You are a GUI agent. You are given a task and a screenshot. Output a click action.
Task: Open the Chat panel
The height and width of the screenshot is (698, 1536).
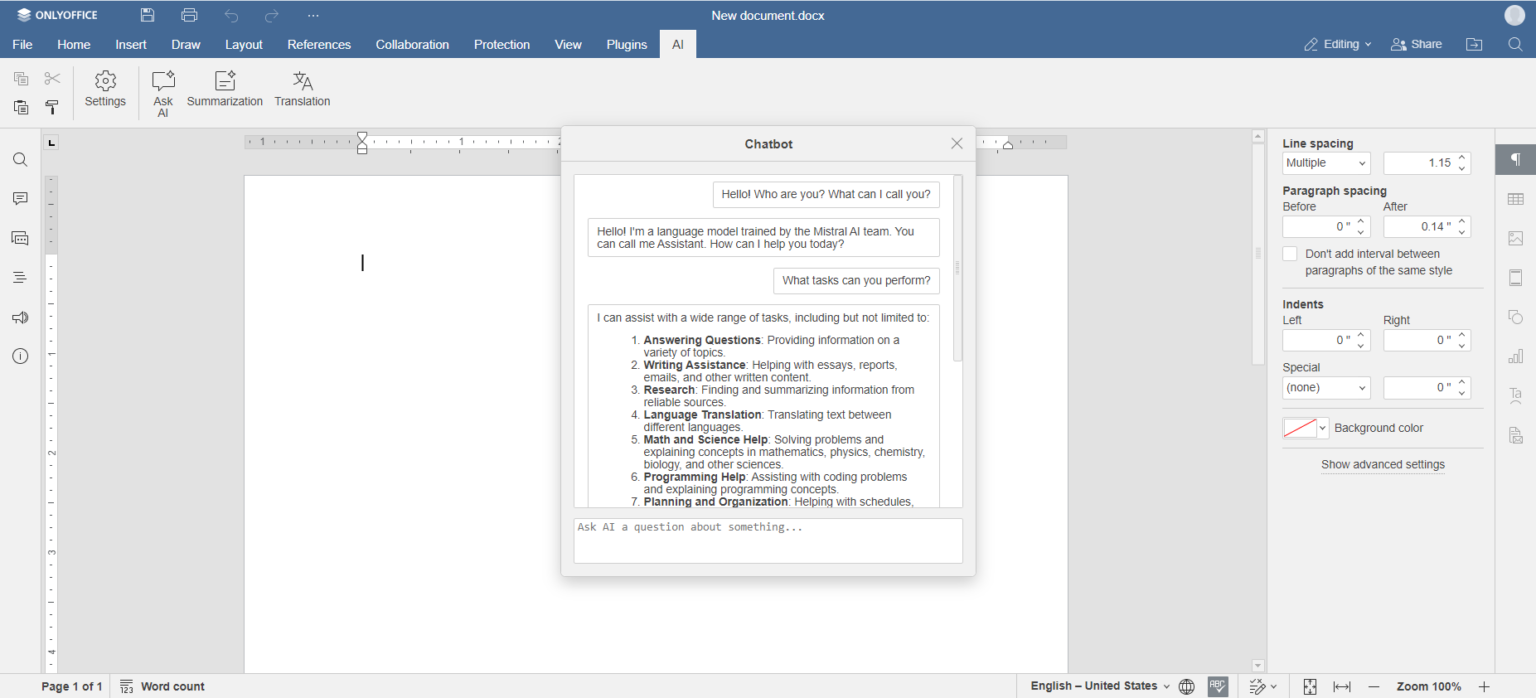[x=19, y=238]
